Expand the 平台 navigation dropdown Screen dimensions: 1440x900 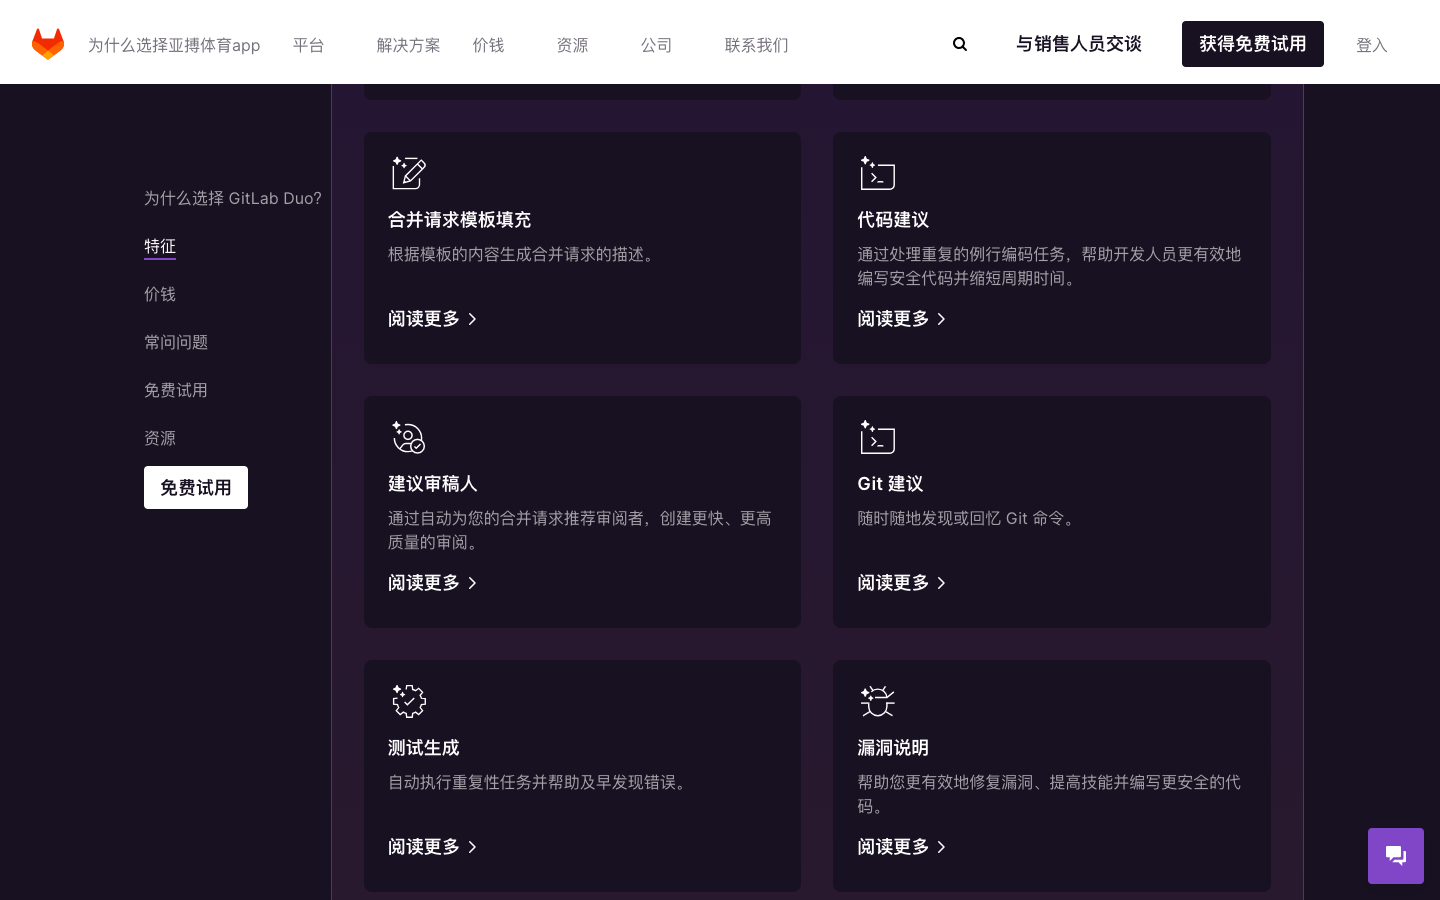(x=309, y=45)
